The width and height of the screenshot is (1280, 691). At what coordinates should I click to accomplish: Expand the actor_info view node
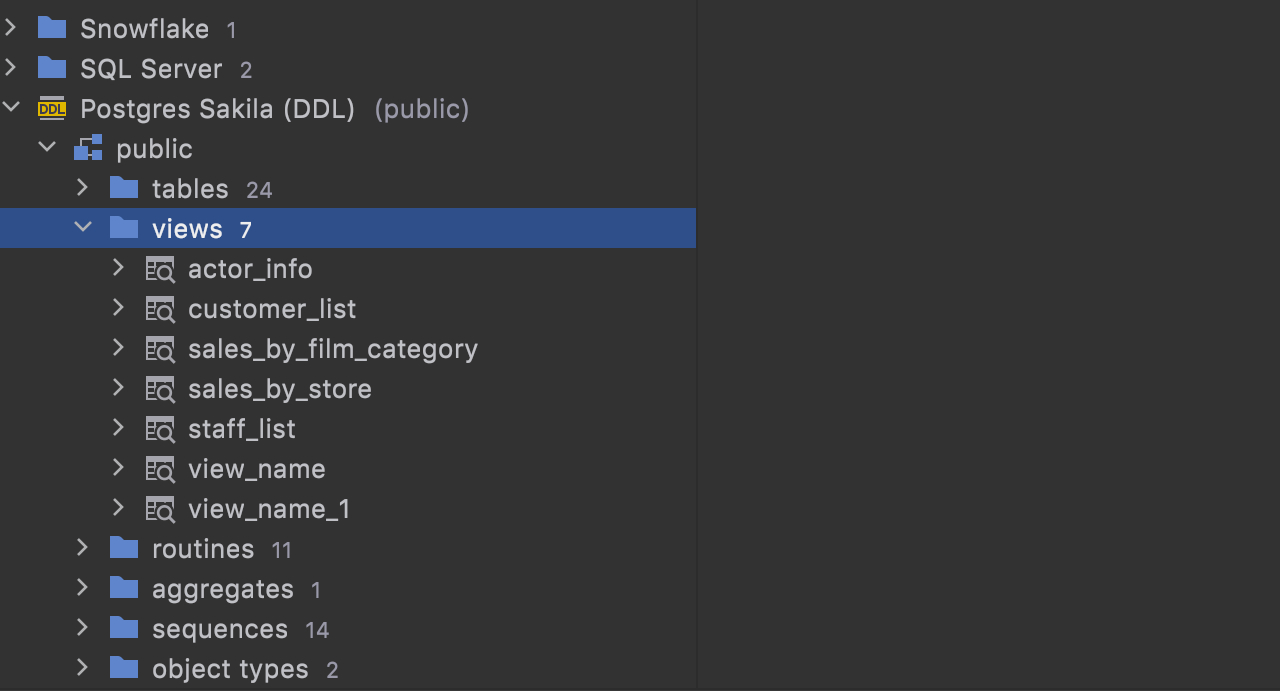(x=118, y=268)
